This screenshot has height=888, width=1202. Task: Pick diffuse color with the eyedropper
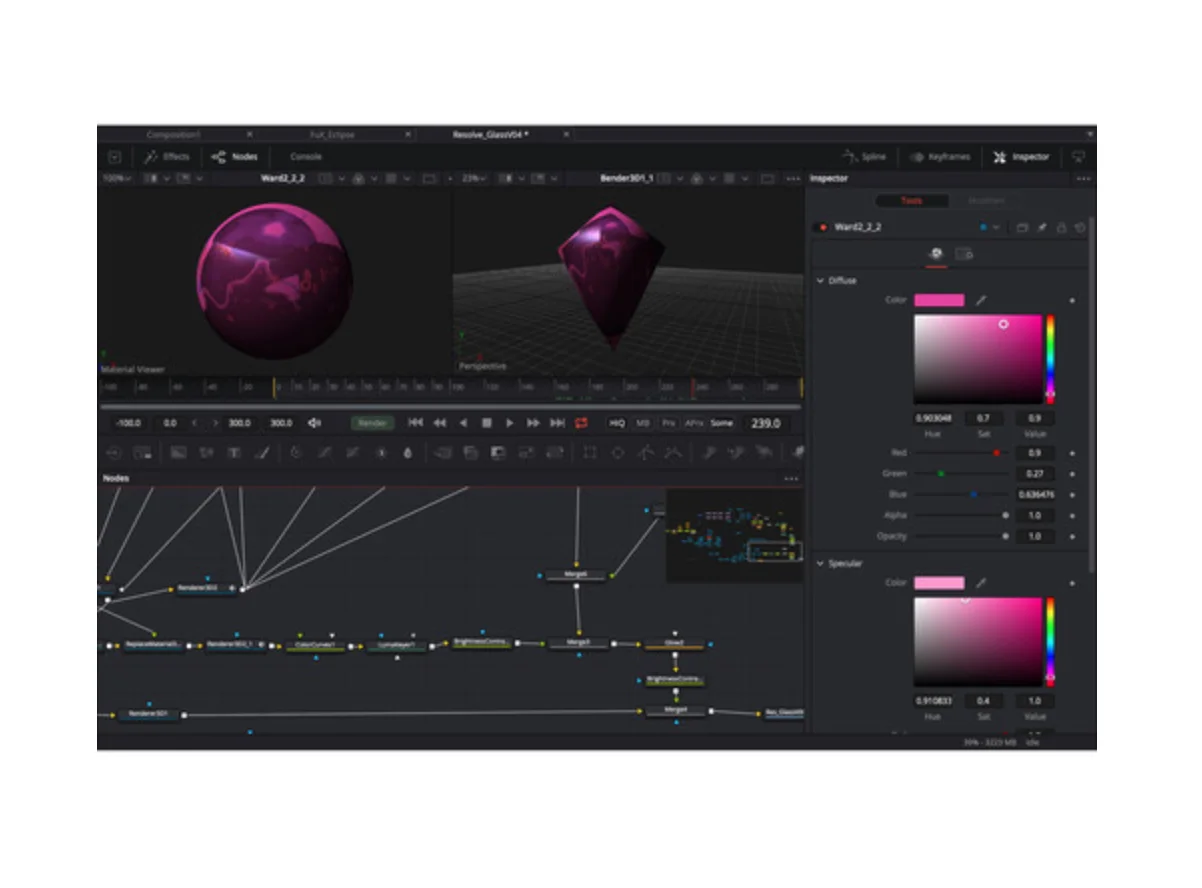(981, 300)
